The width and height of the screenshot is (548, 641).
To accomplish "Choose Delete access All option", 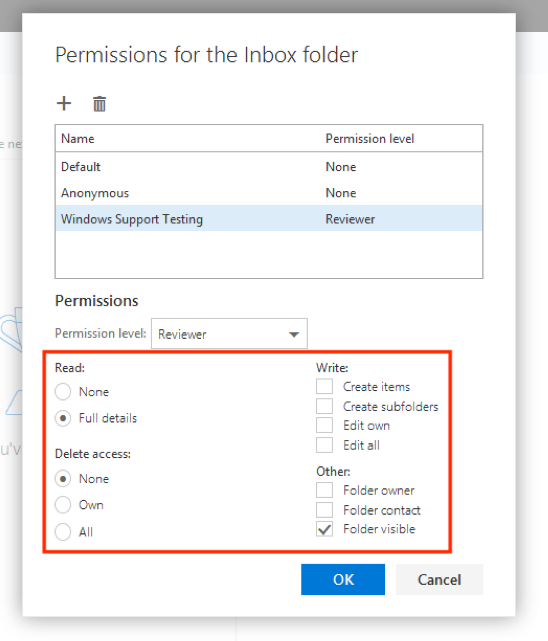I will coord(63,532).
